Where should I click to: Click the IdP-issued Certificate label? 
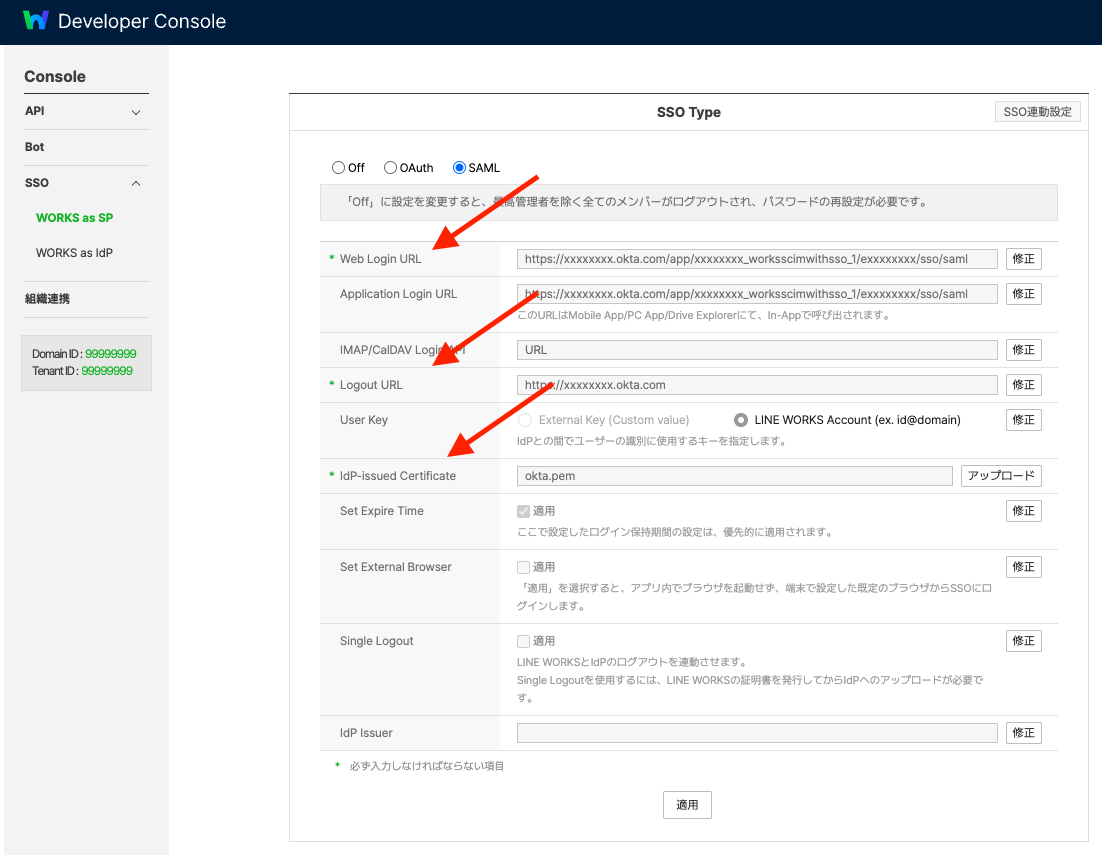[x=398, y=476]
